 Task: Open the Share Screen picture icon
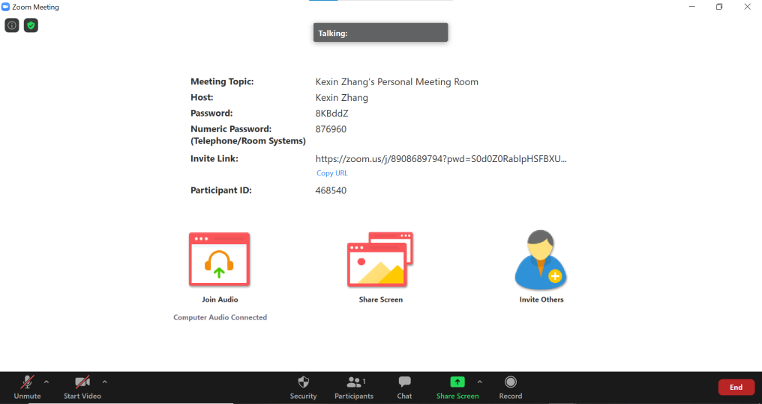click(380, 260)
